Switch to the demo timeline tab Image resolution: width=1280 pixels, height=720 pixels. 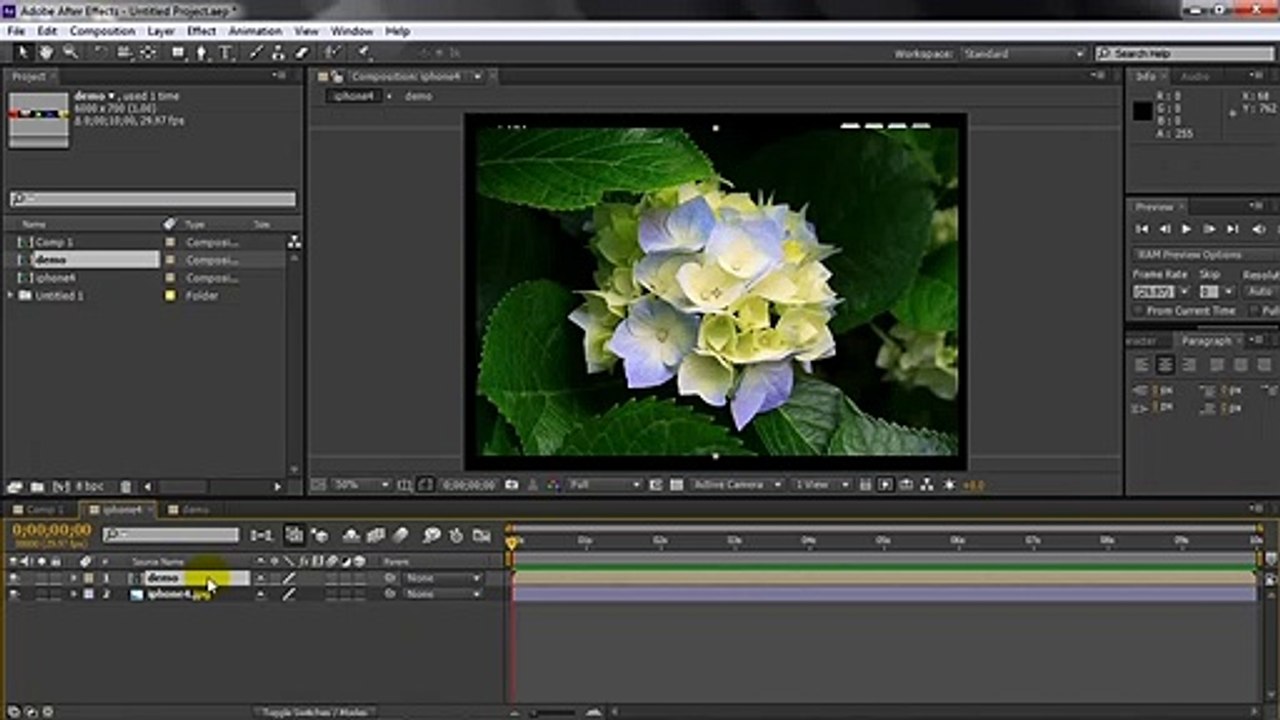point(195,510)
